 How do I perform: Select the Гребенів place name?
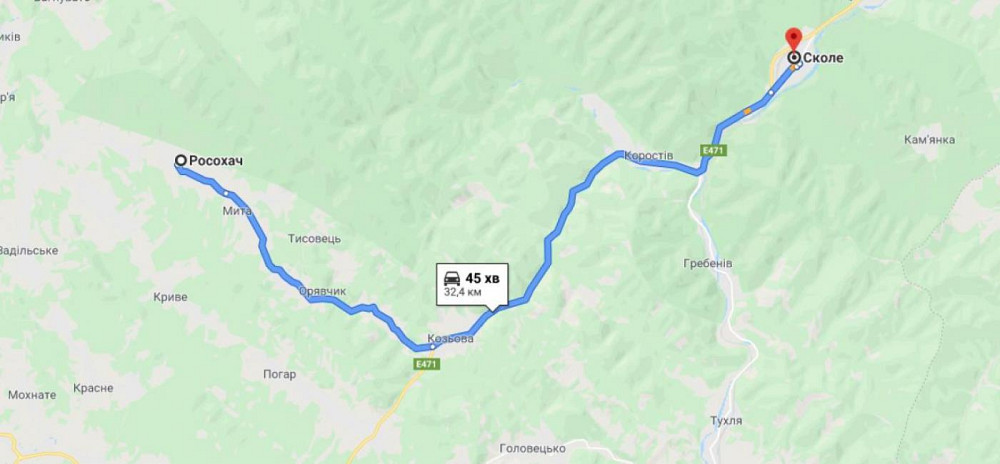point(707,263)
